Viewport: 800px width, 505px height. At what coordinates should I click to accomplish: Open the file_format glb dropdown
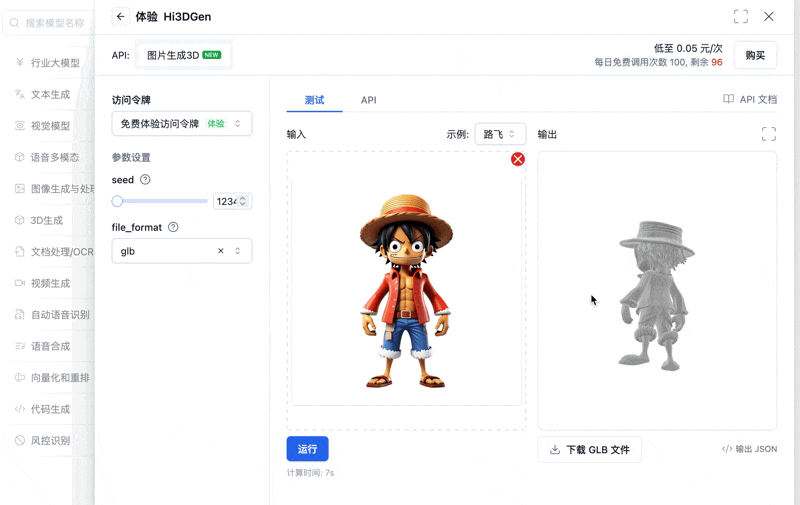pyautogui.click(x=182, y=251)
